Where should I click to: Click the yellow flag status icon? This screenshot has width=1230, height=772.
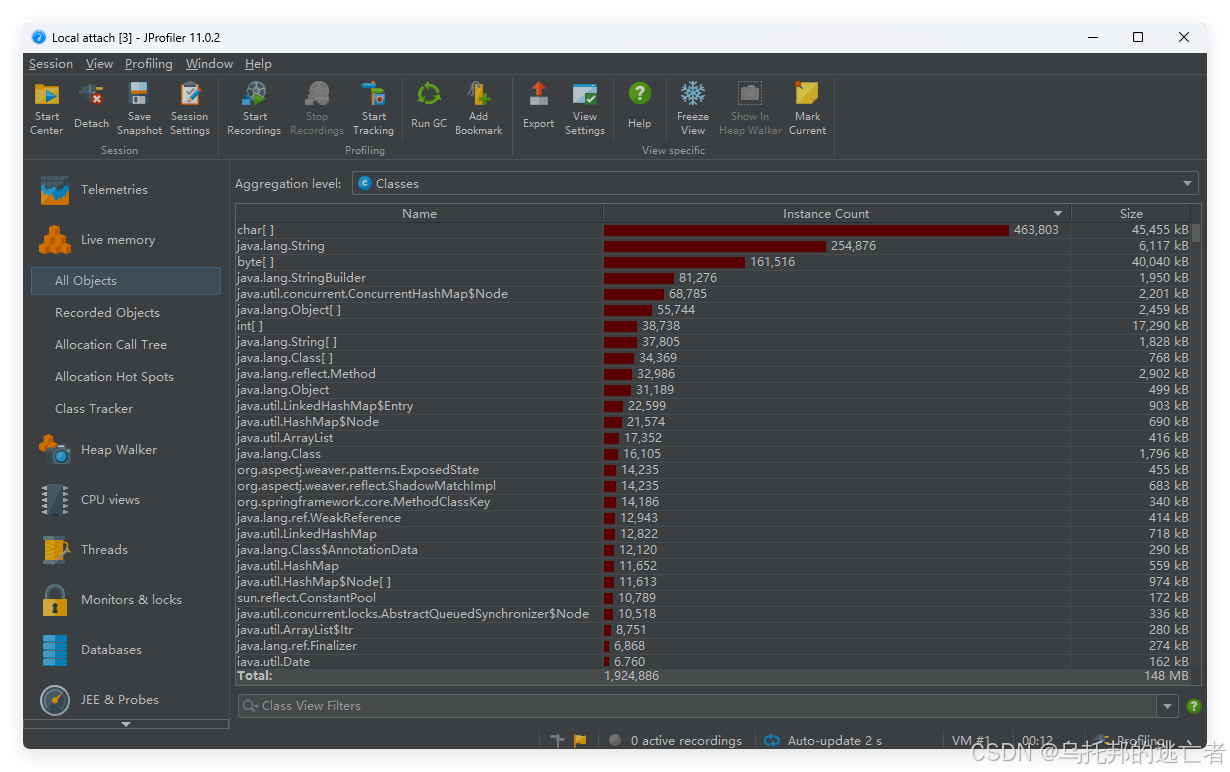pos(580,741)
